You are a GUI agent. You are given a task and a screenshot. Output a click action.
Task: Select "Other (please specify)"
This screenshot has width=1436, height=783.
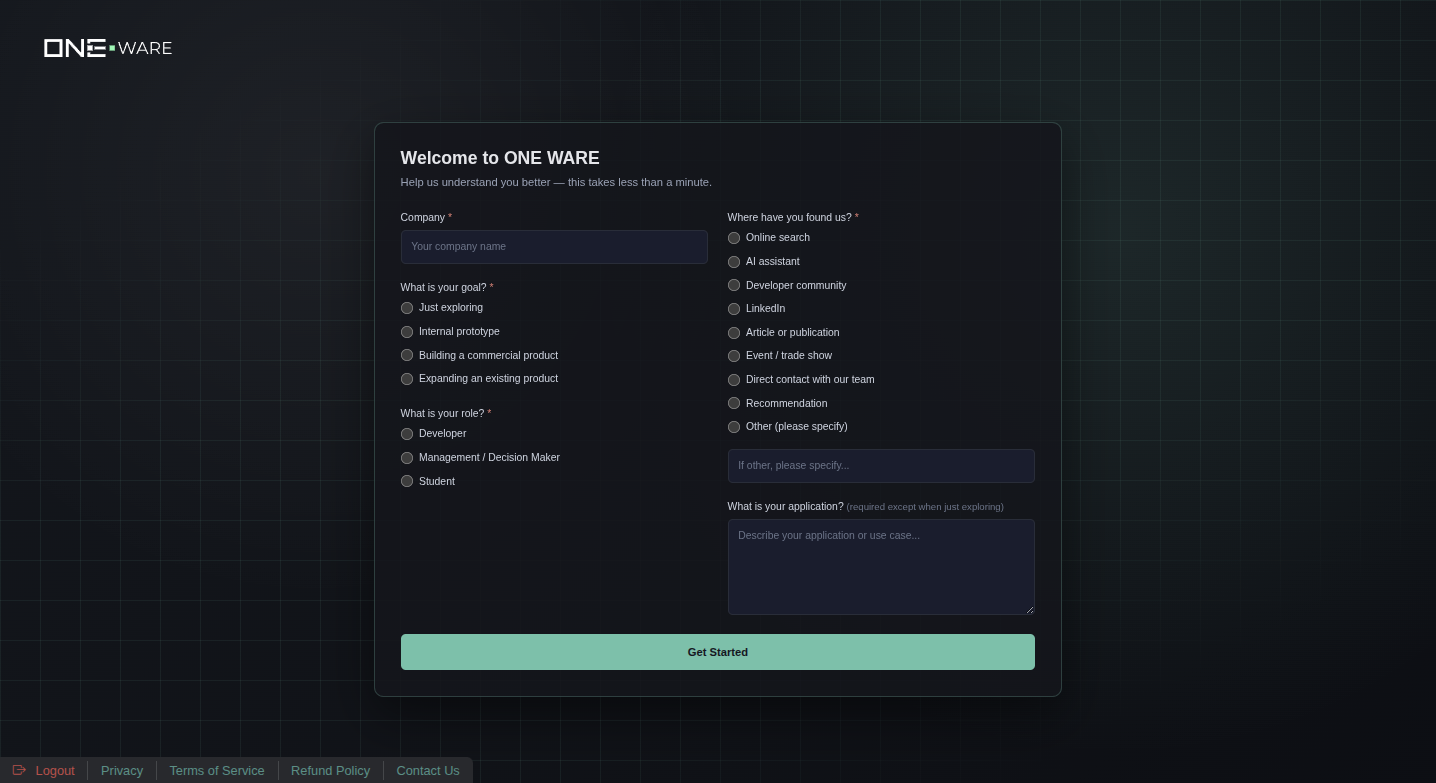tap(734, 427)
